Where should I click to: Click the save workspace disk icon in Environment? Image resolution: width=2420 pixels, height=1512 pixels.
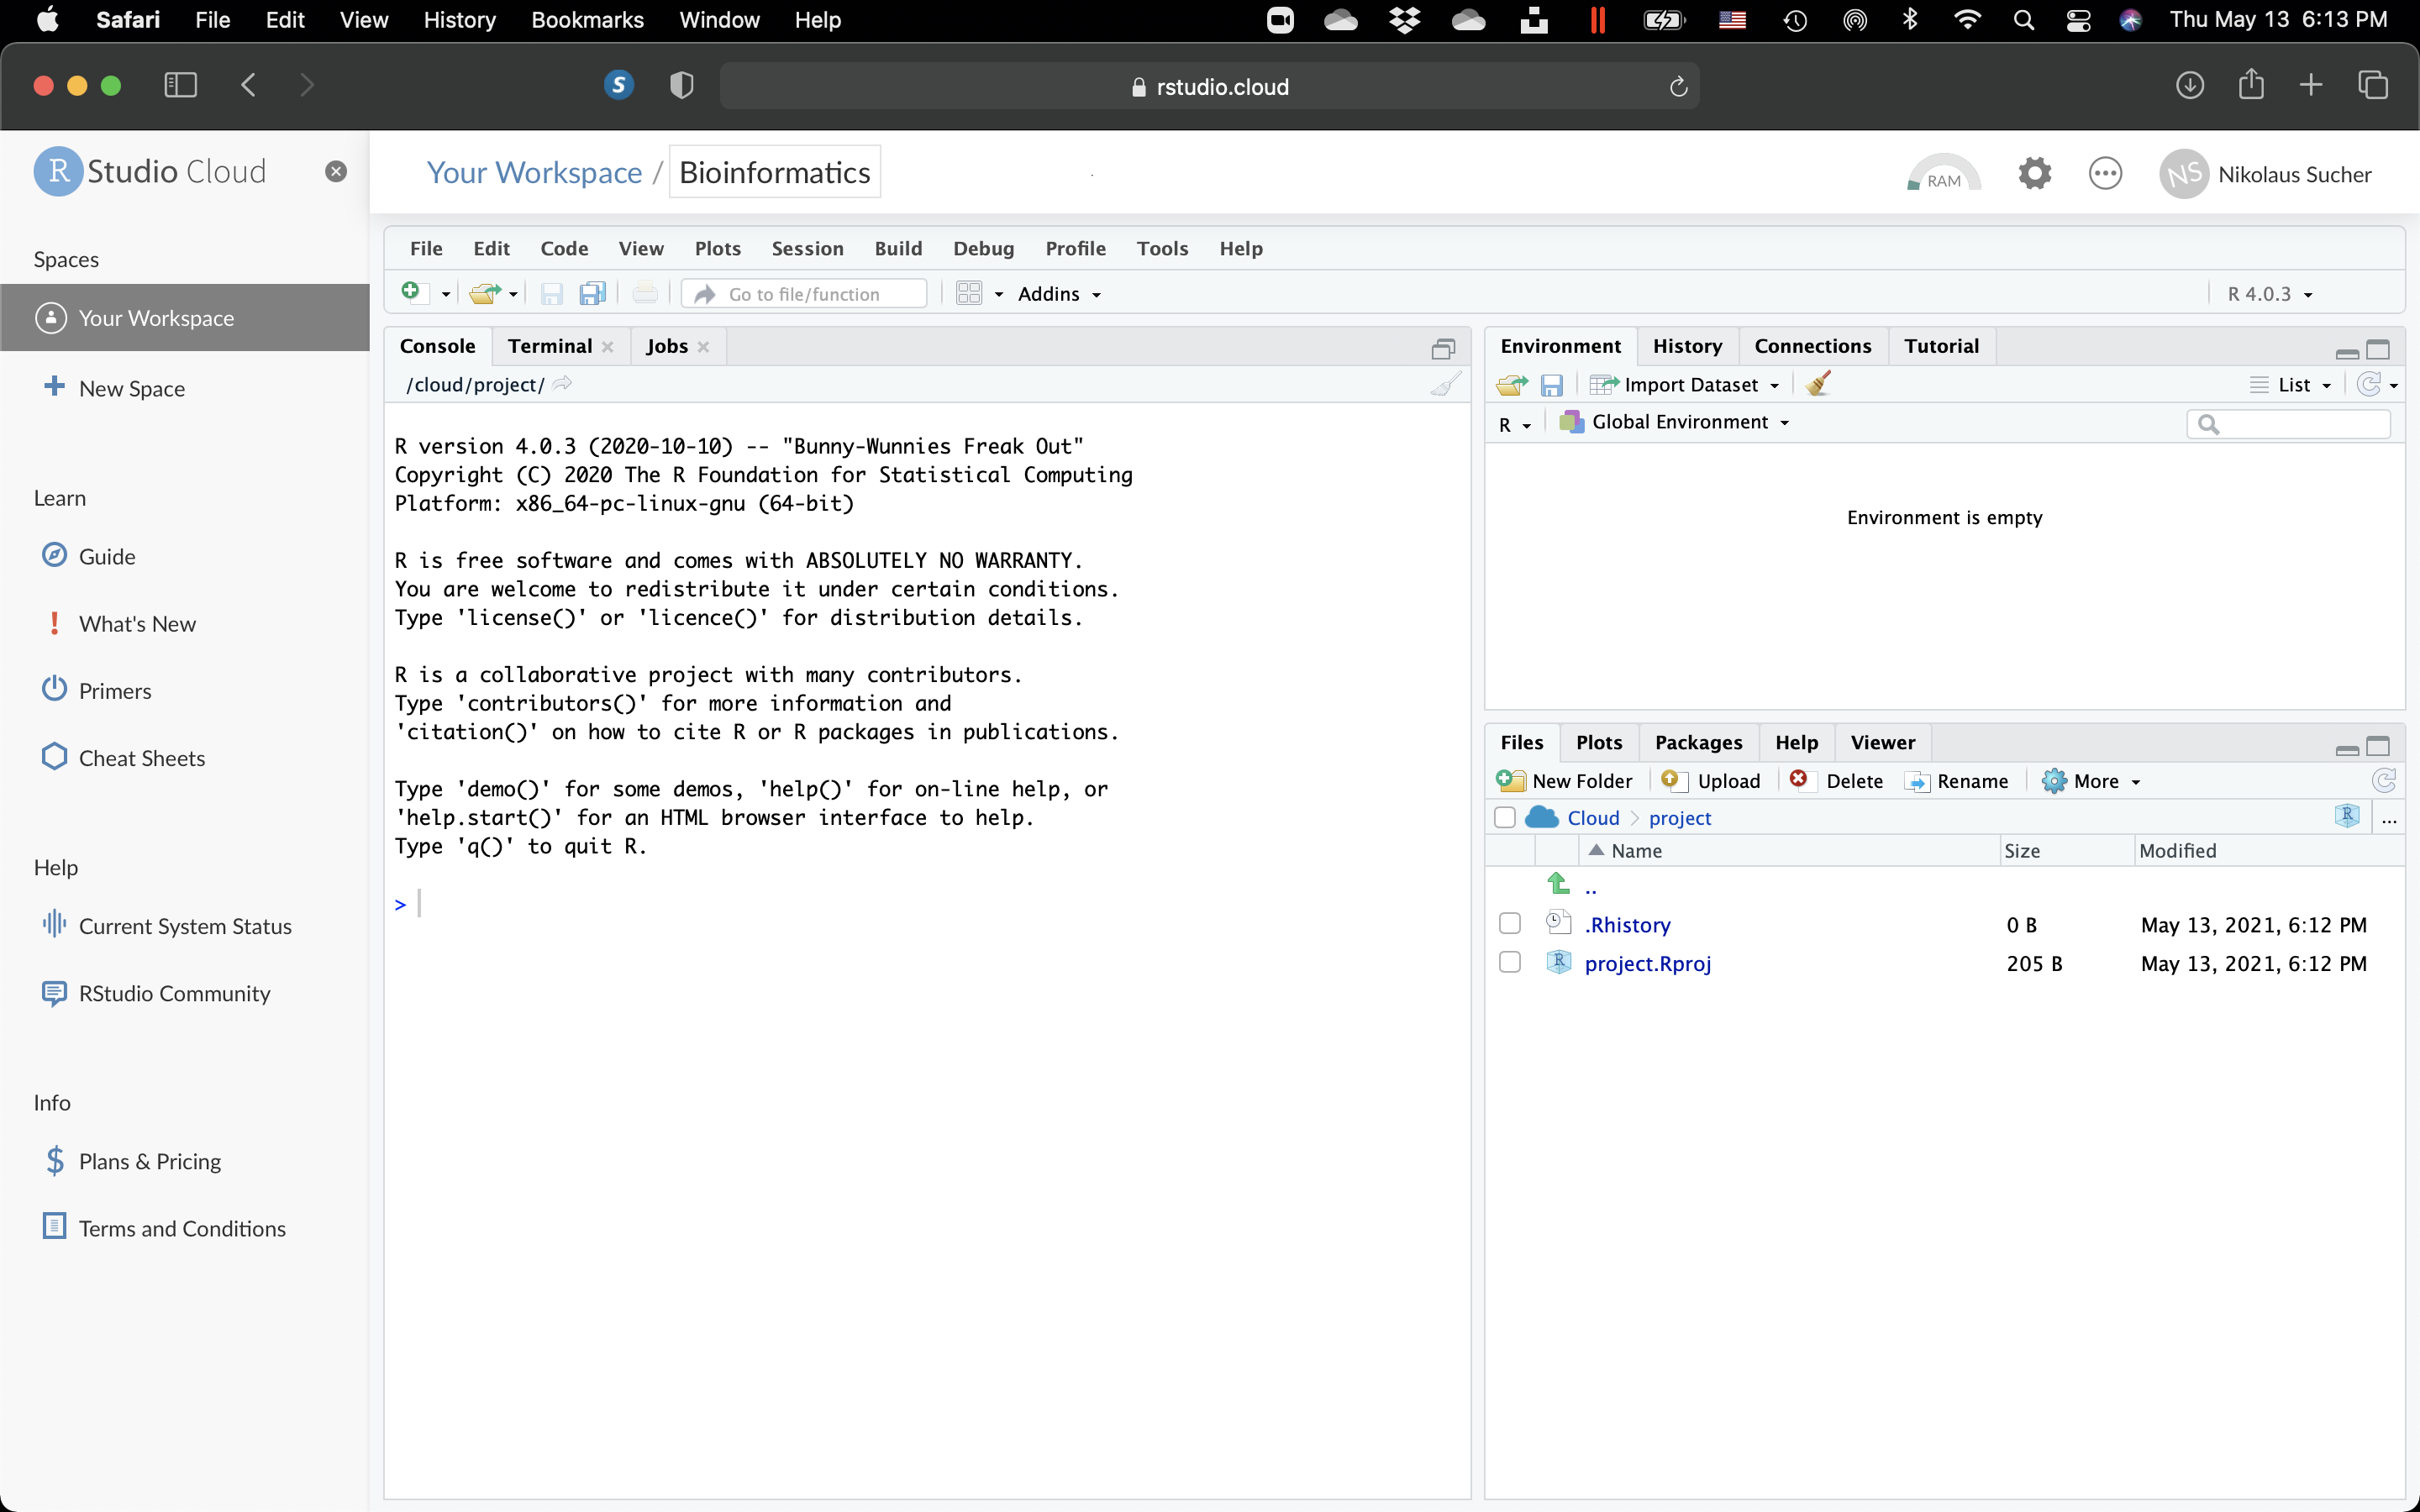(1551, 385)
